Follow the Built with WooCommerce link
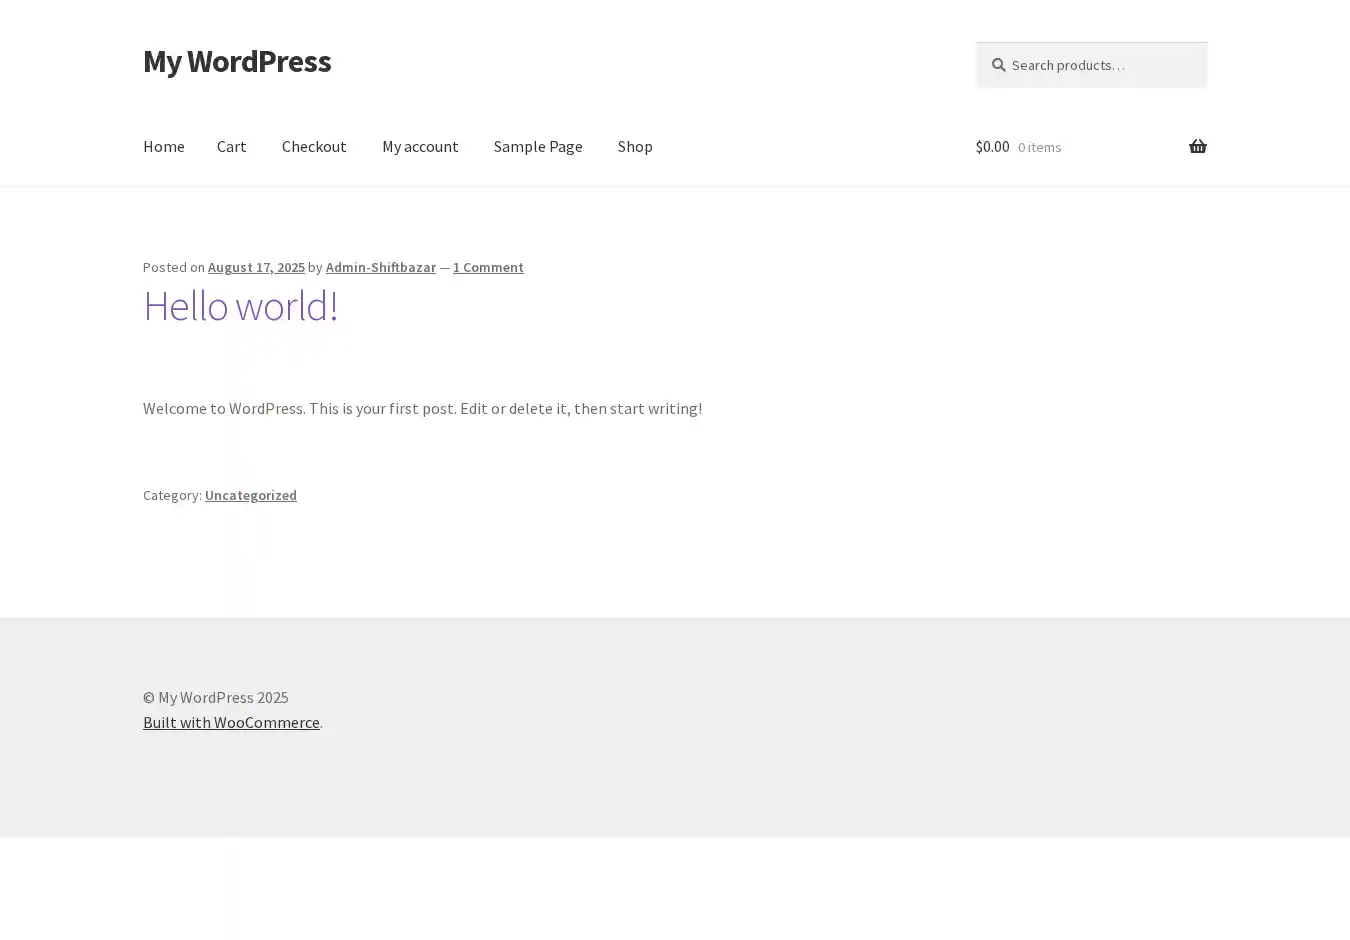Screen dimensions: 1350x940 (x=231, y=722)
